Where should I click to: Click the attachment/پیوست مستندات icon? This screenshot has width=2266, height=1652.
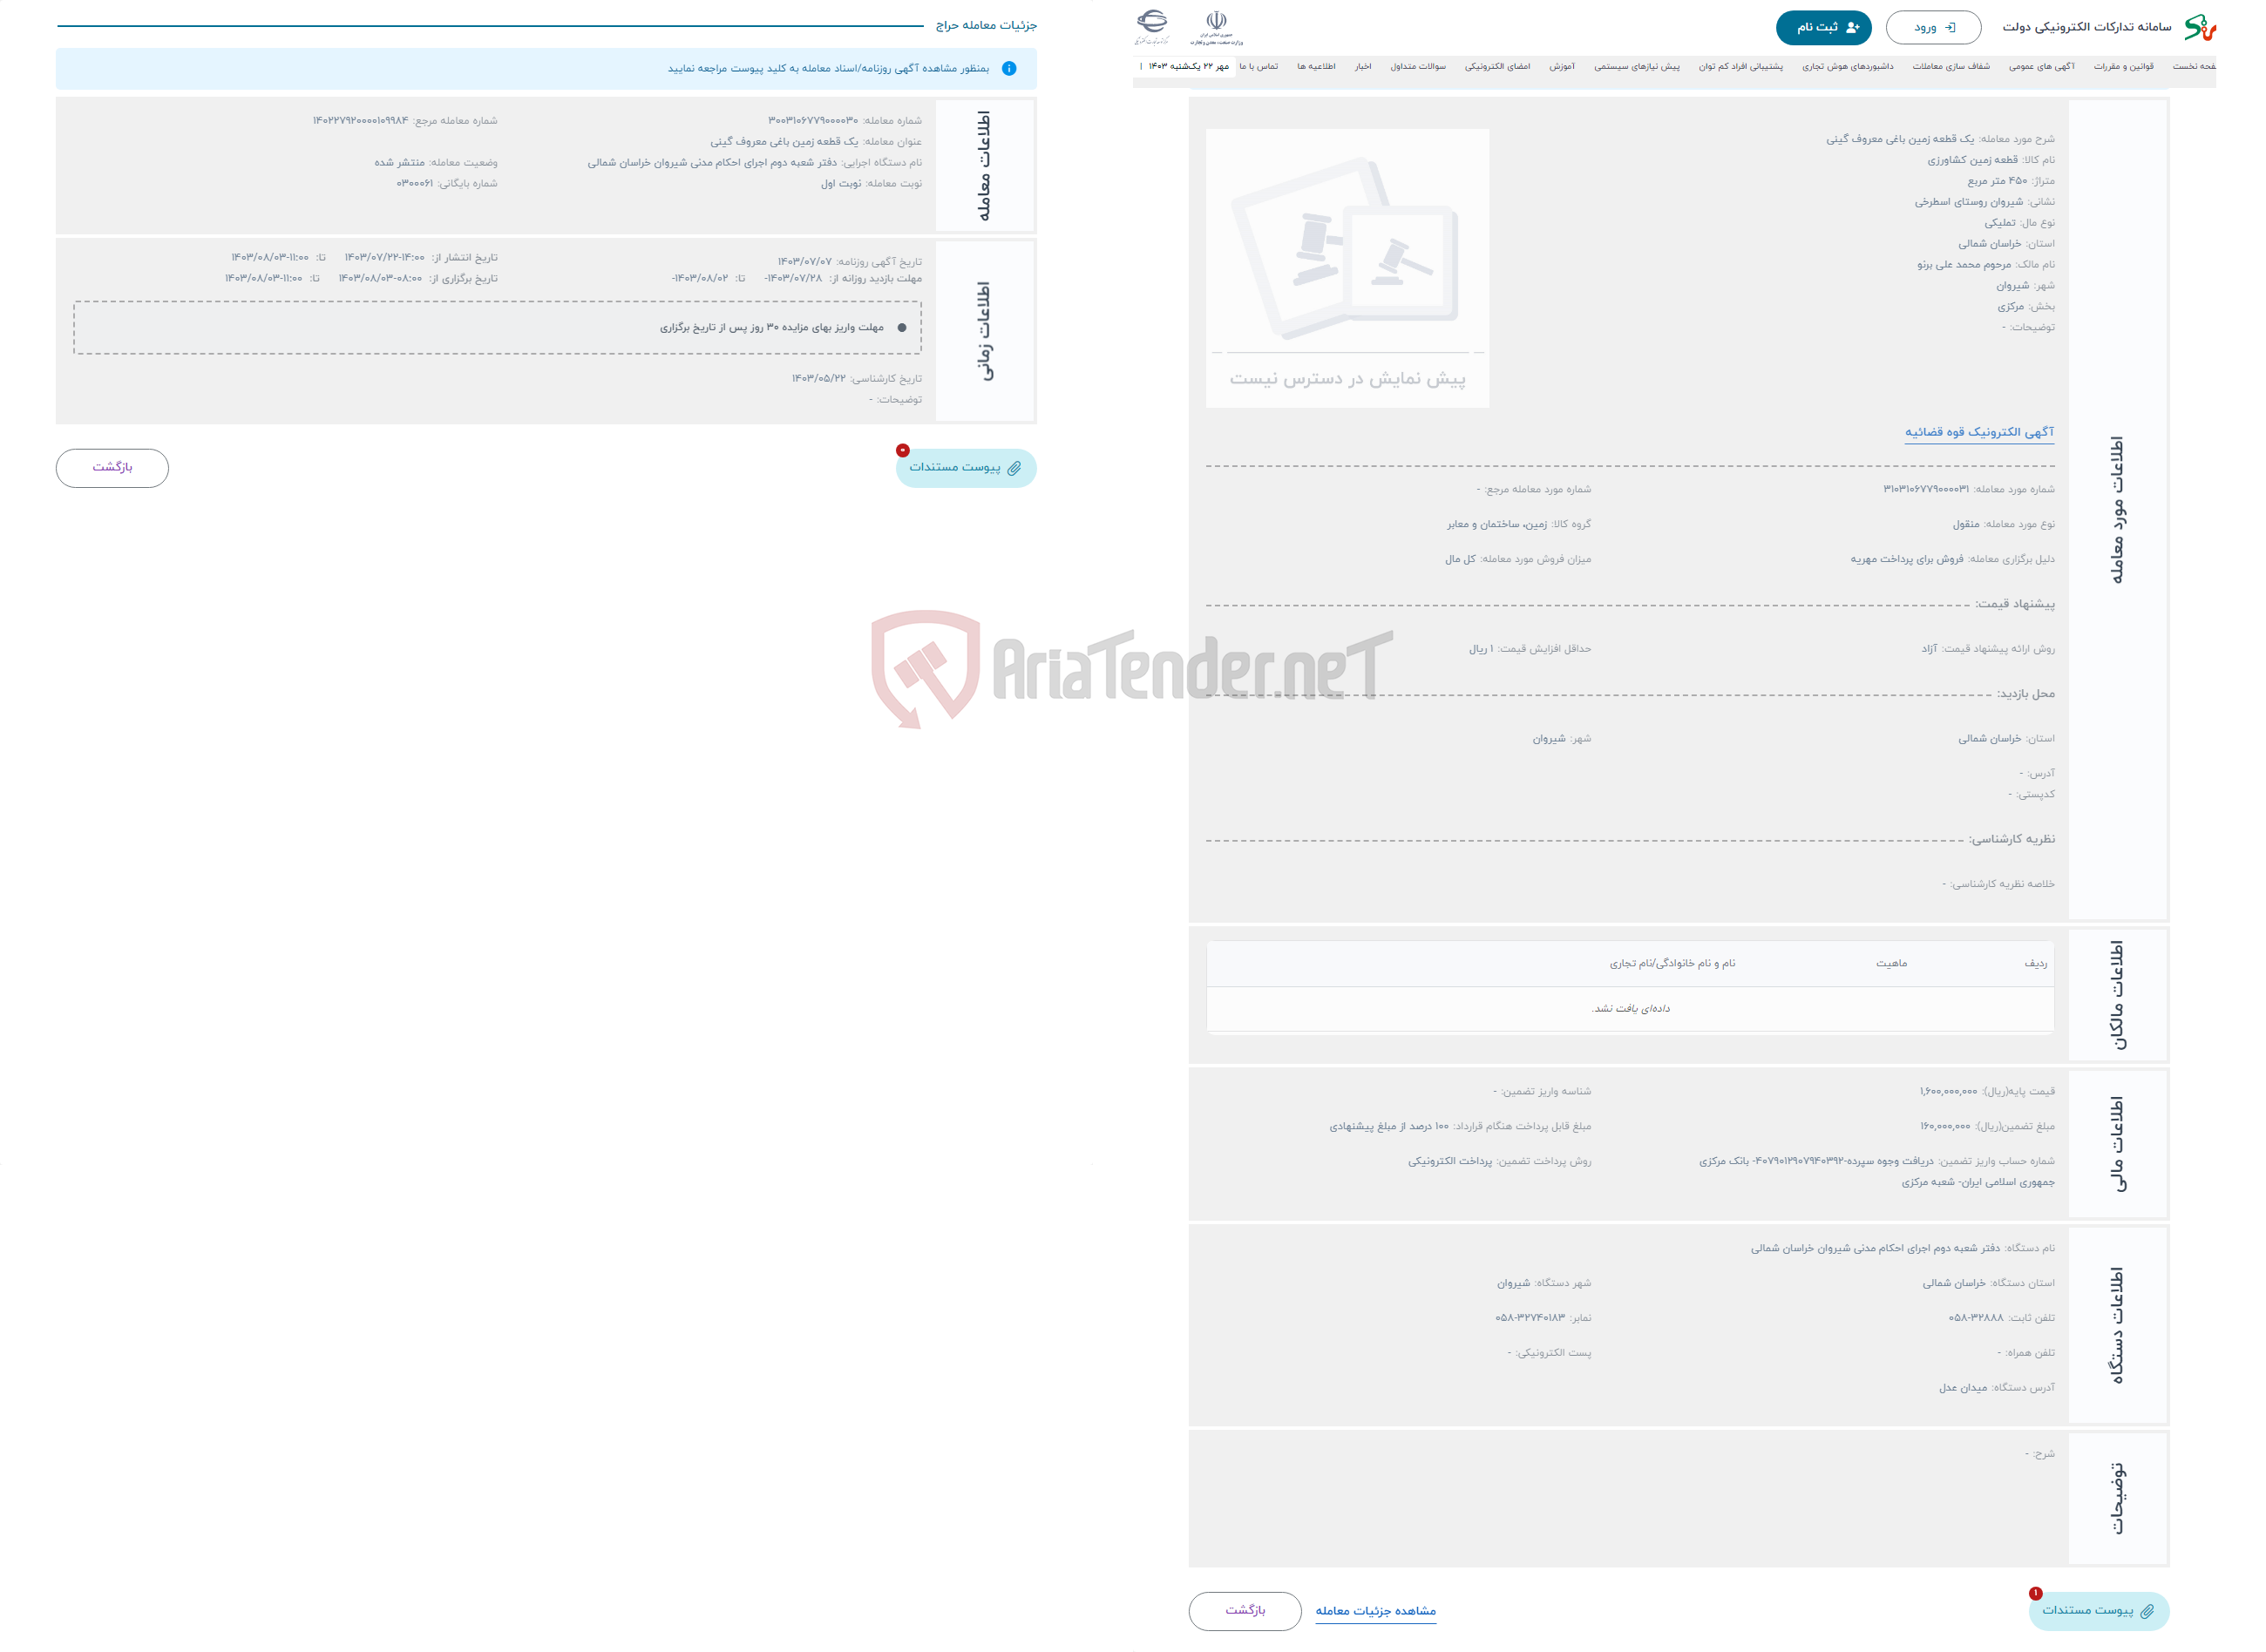[964, 466]
